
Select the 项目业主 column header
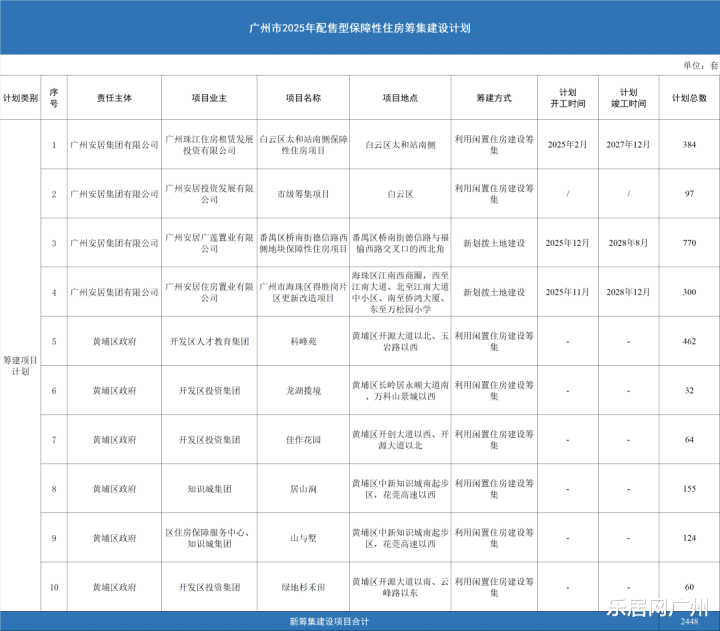pyautogui.click(x=209, y=98)
